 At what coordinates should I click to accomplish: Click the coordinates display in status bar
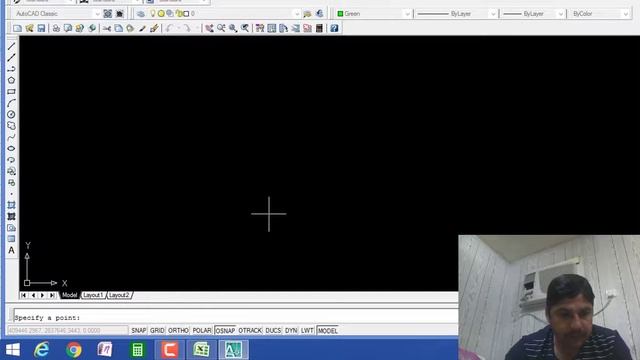pyautogui.click(x=67, y=330)
